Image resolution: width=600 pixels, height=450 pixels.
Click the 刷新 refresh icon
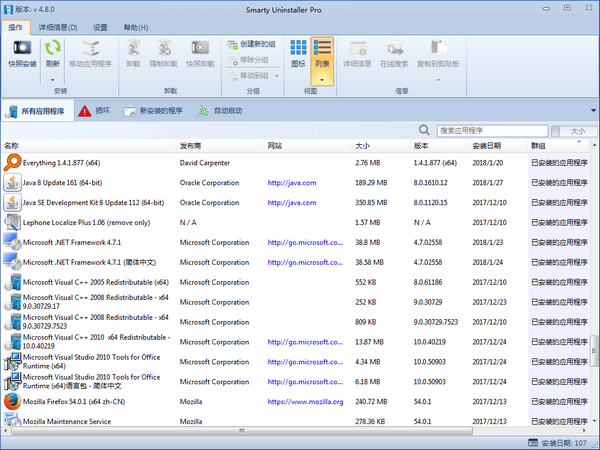[x=52, y=47]
